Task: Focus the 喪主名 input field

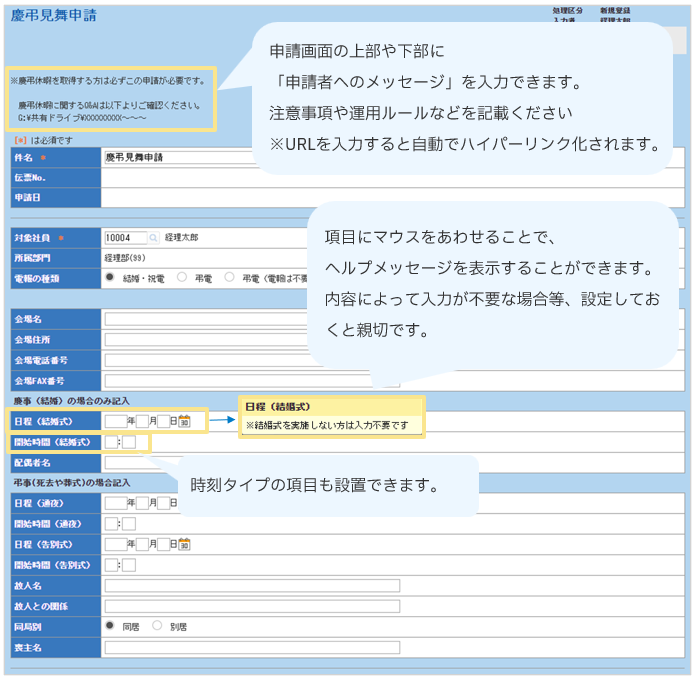Action: click(250, 647)
